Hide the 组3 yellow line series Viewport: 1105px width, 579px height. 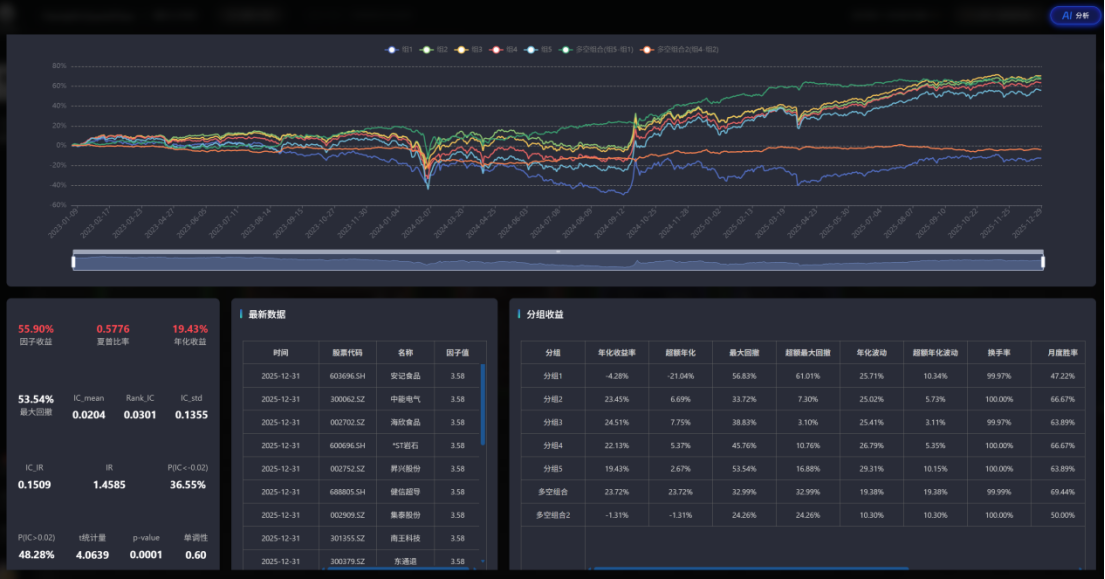pos(461,49)
